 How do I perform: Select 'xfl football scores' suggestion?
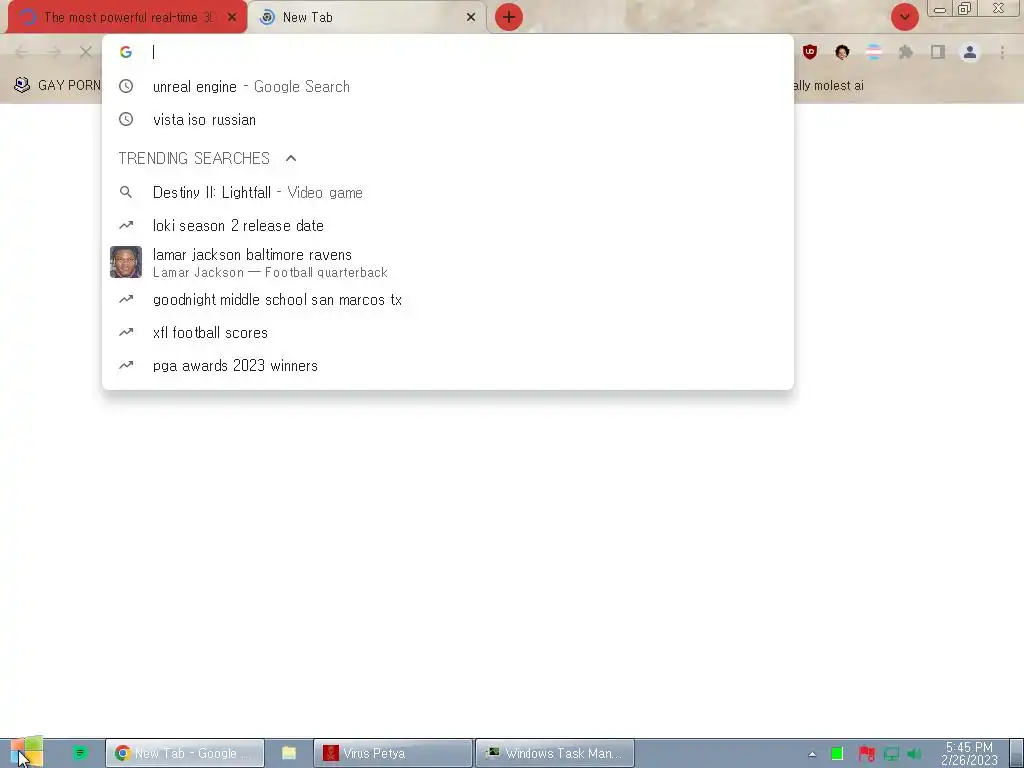448,332
